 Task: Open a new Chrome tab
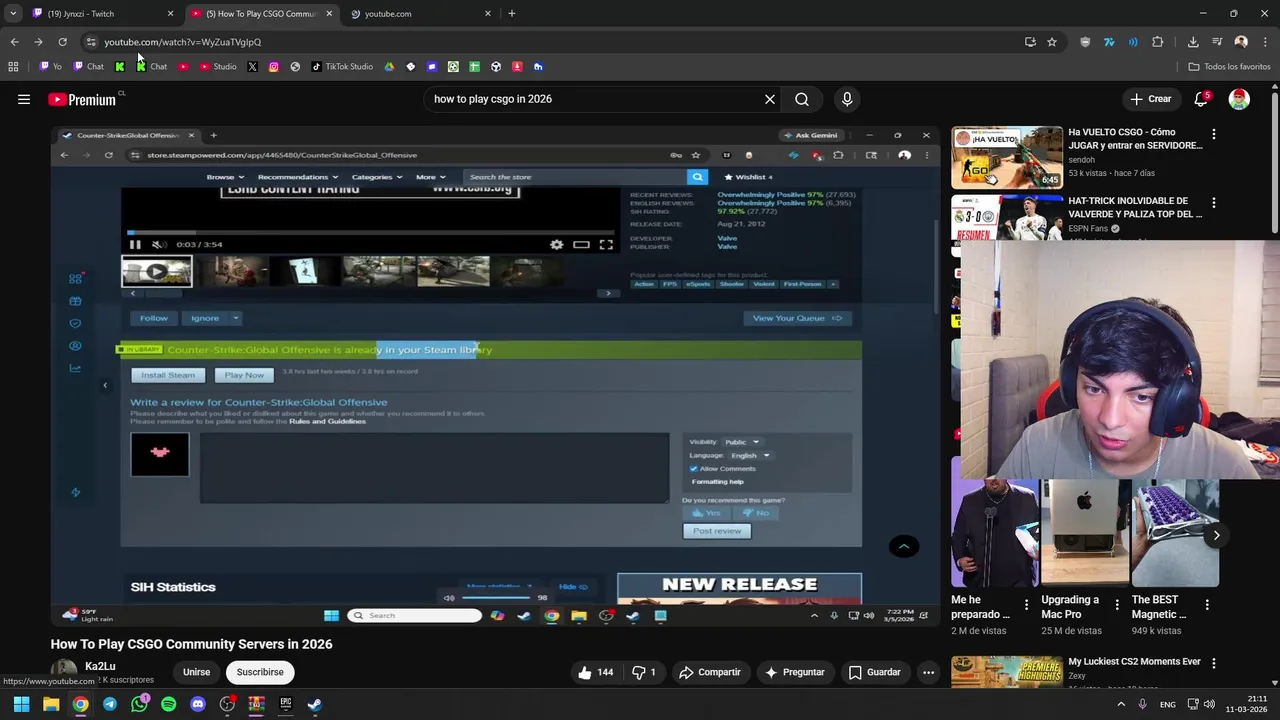(512, 14)
